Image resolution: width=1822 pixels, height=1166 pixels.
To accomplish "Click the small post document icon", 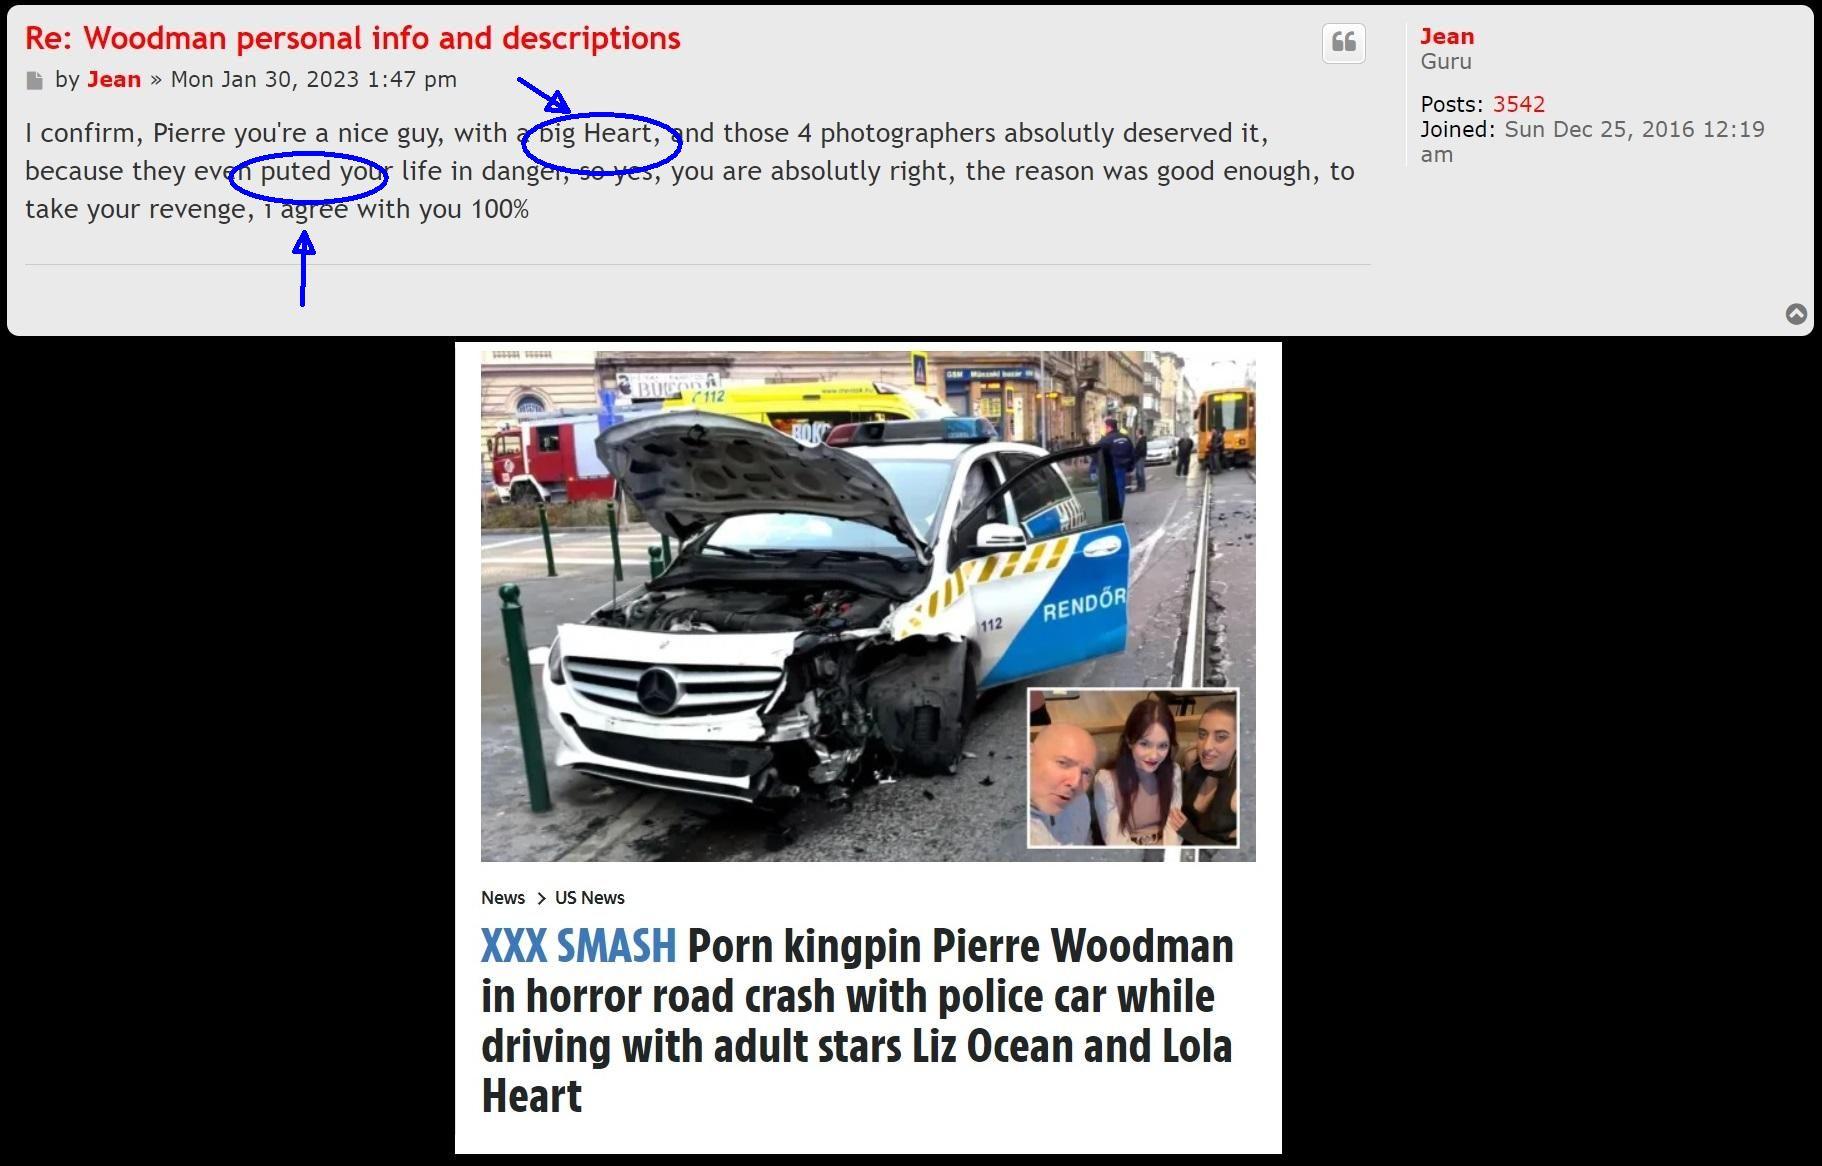I will coord(35,81).
